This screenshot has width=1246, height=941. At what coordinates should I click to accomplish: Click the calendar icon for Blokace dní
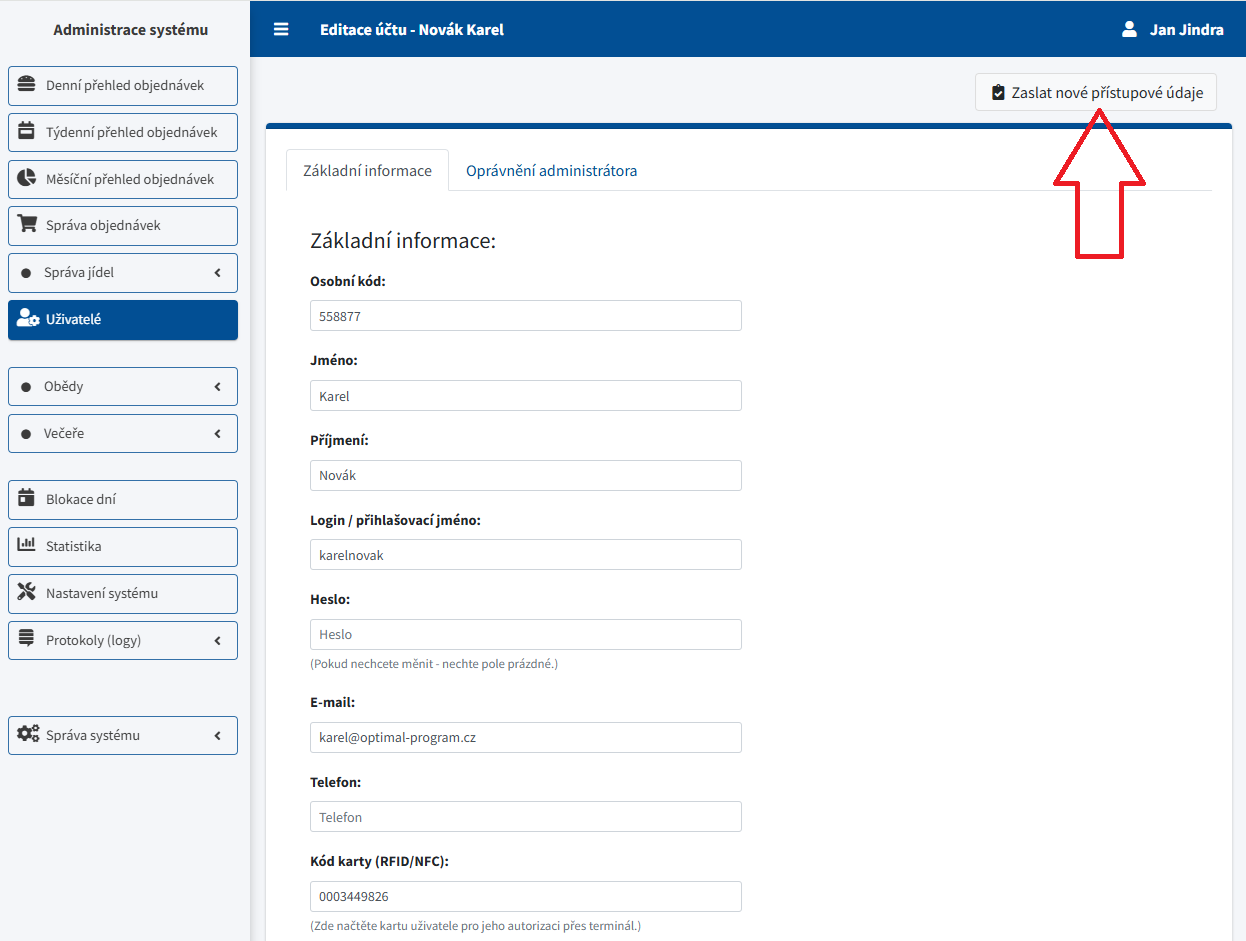(x=27, y=499)
